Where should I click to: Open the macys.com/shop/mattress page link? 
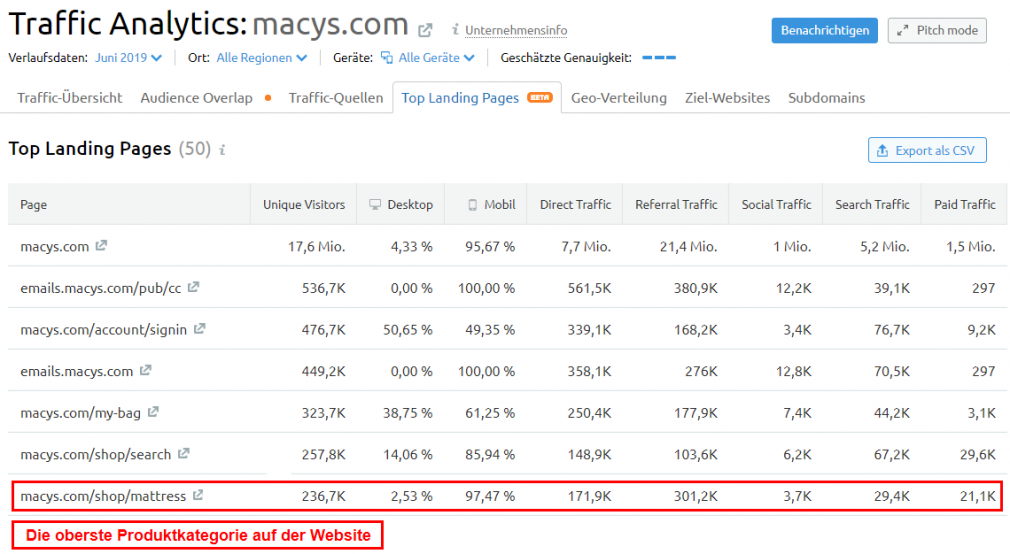103,496
